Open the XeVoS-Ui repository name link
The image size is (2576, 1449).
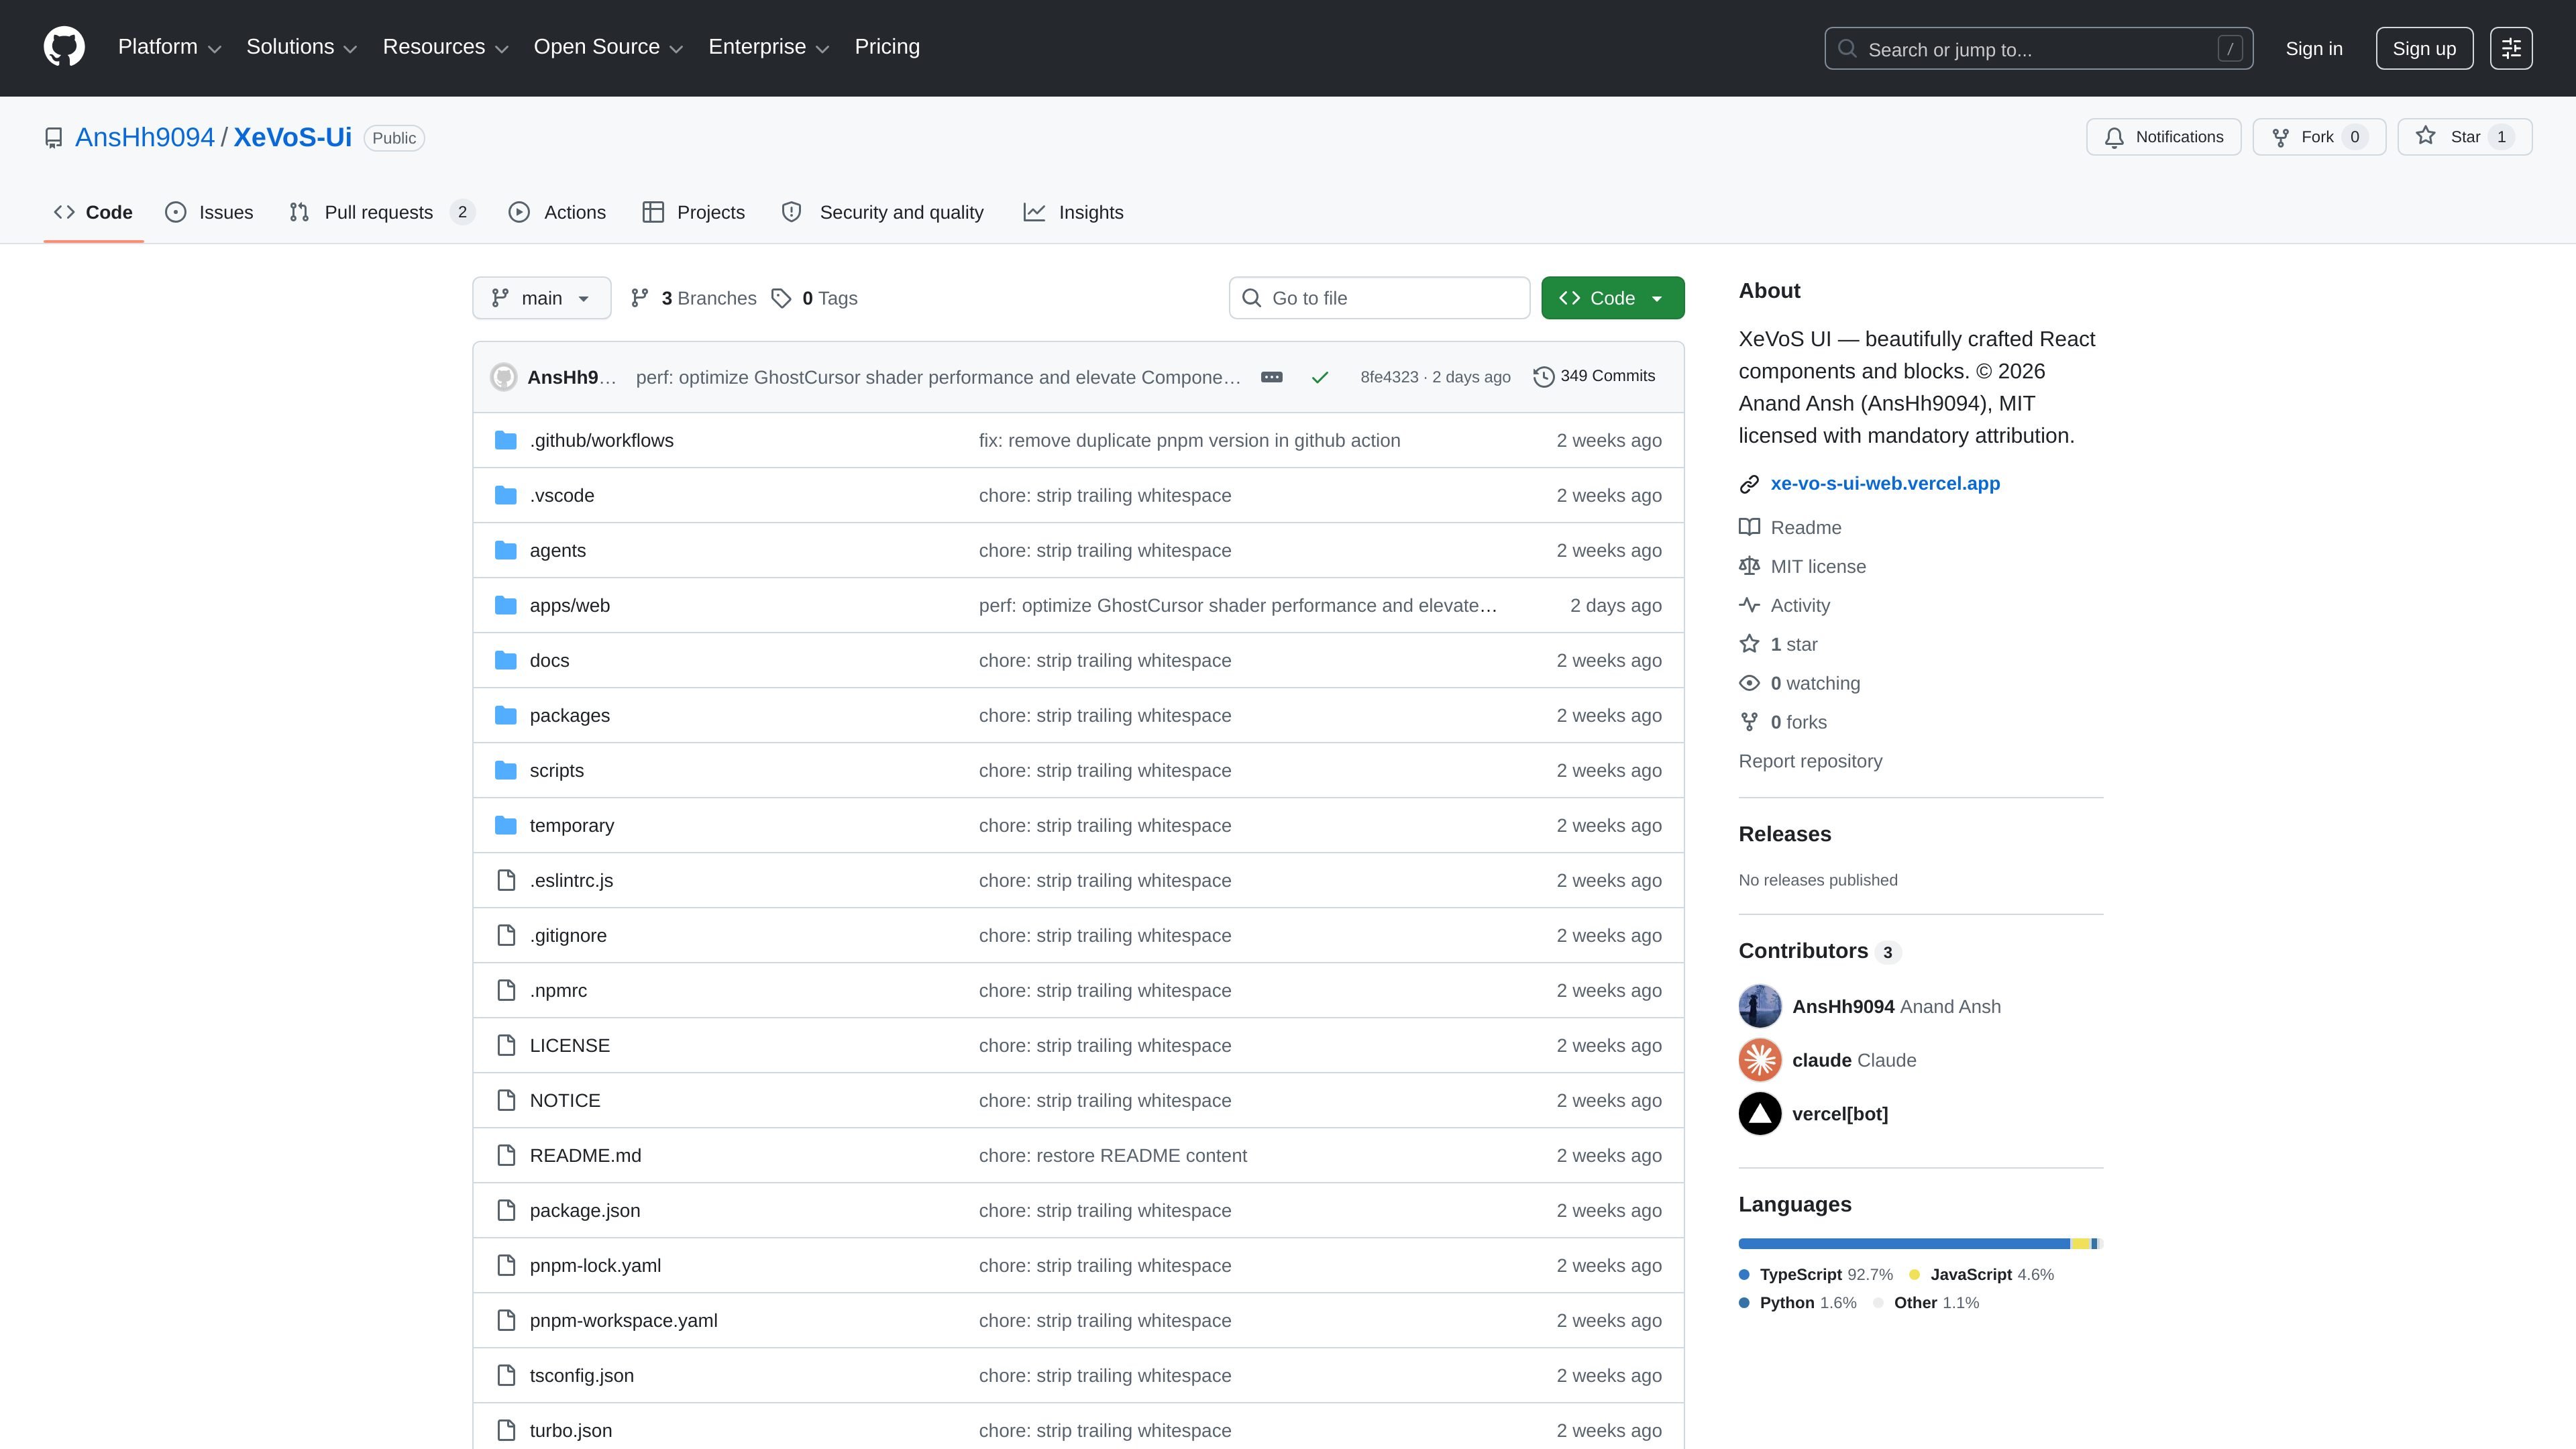tap(292, 138)
